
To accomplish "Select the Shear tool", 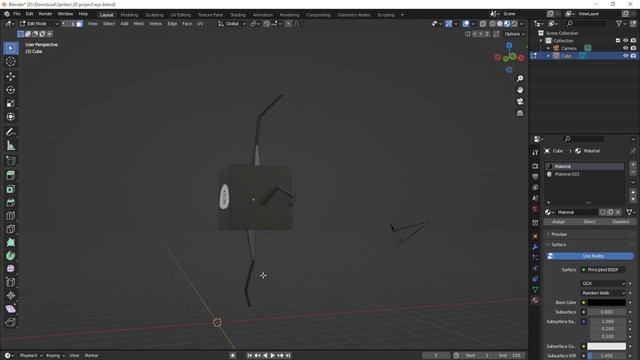I will (x=11, y=309).
